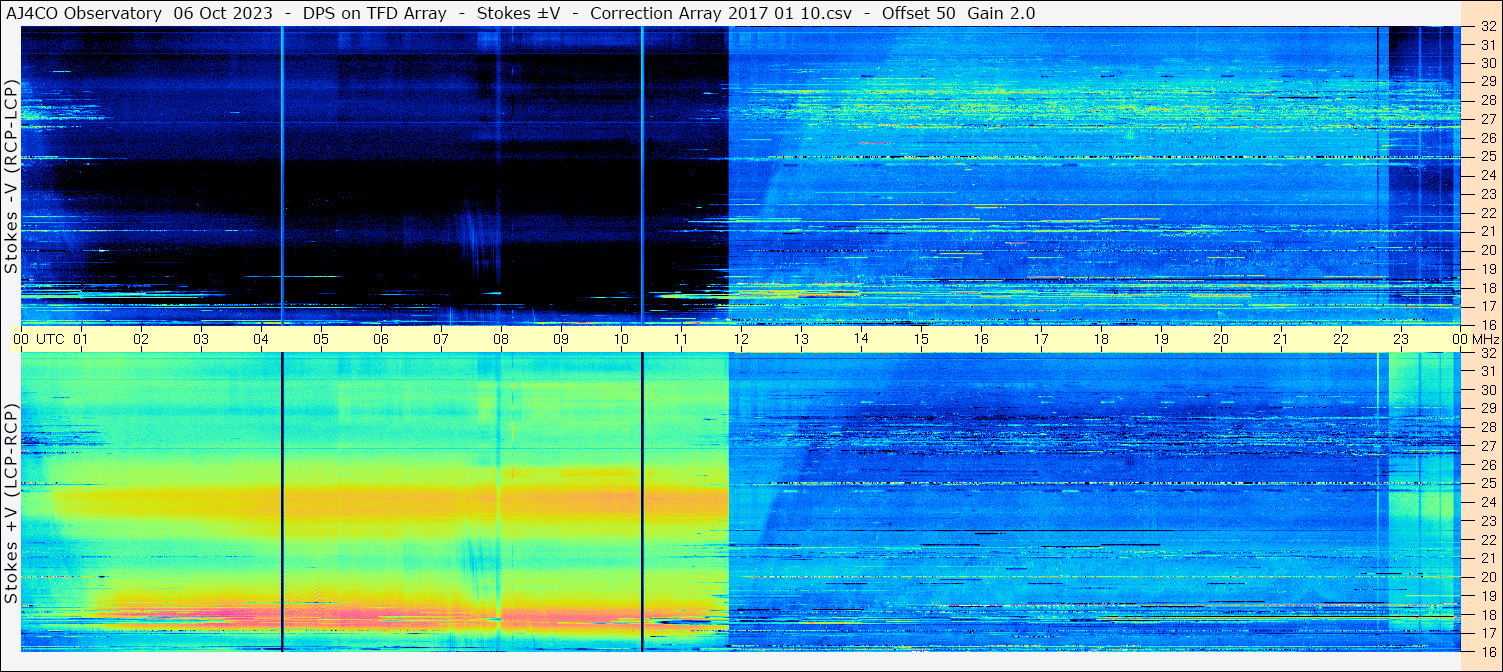
Task: Click hour label '16' on time axis
Action: (981, 339)
